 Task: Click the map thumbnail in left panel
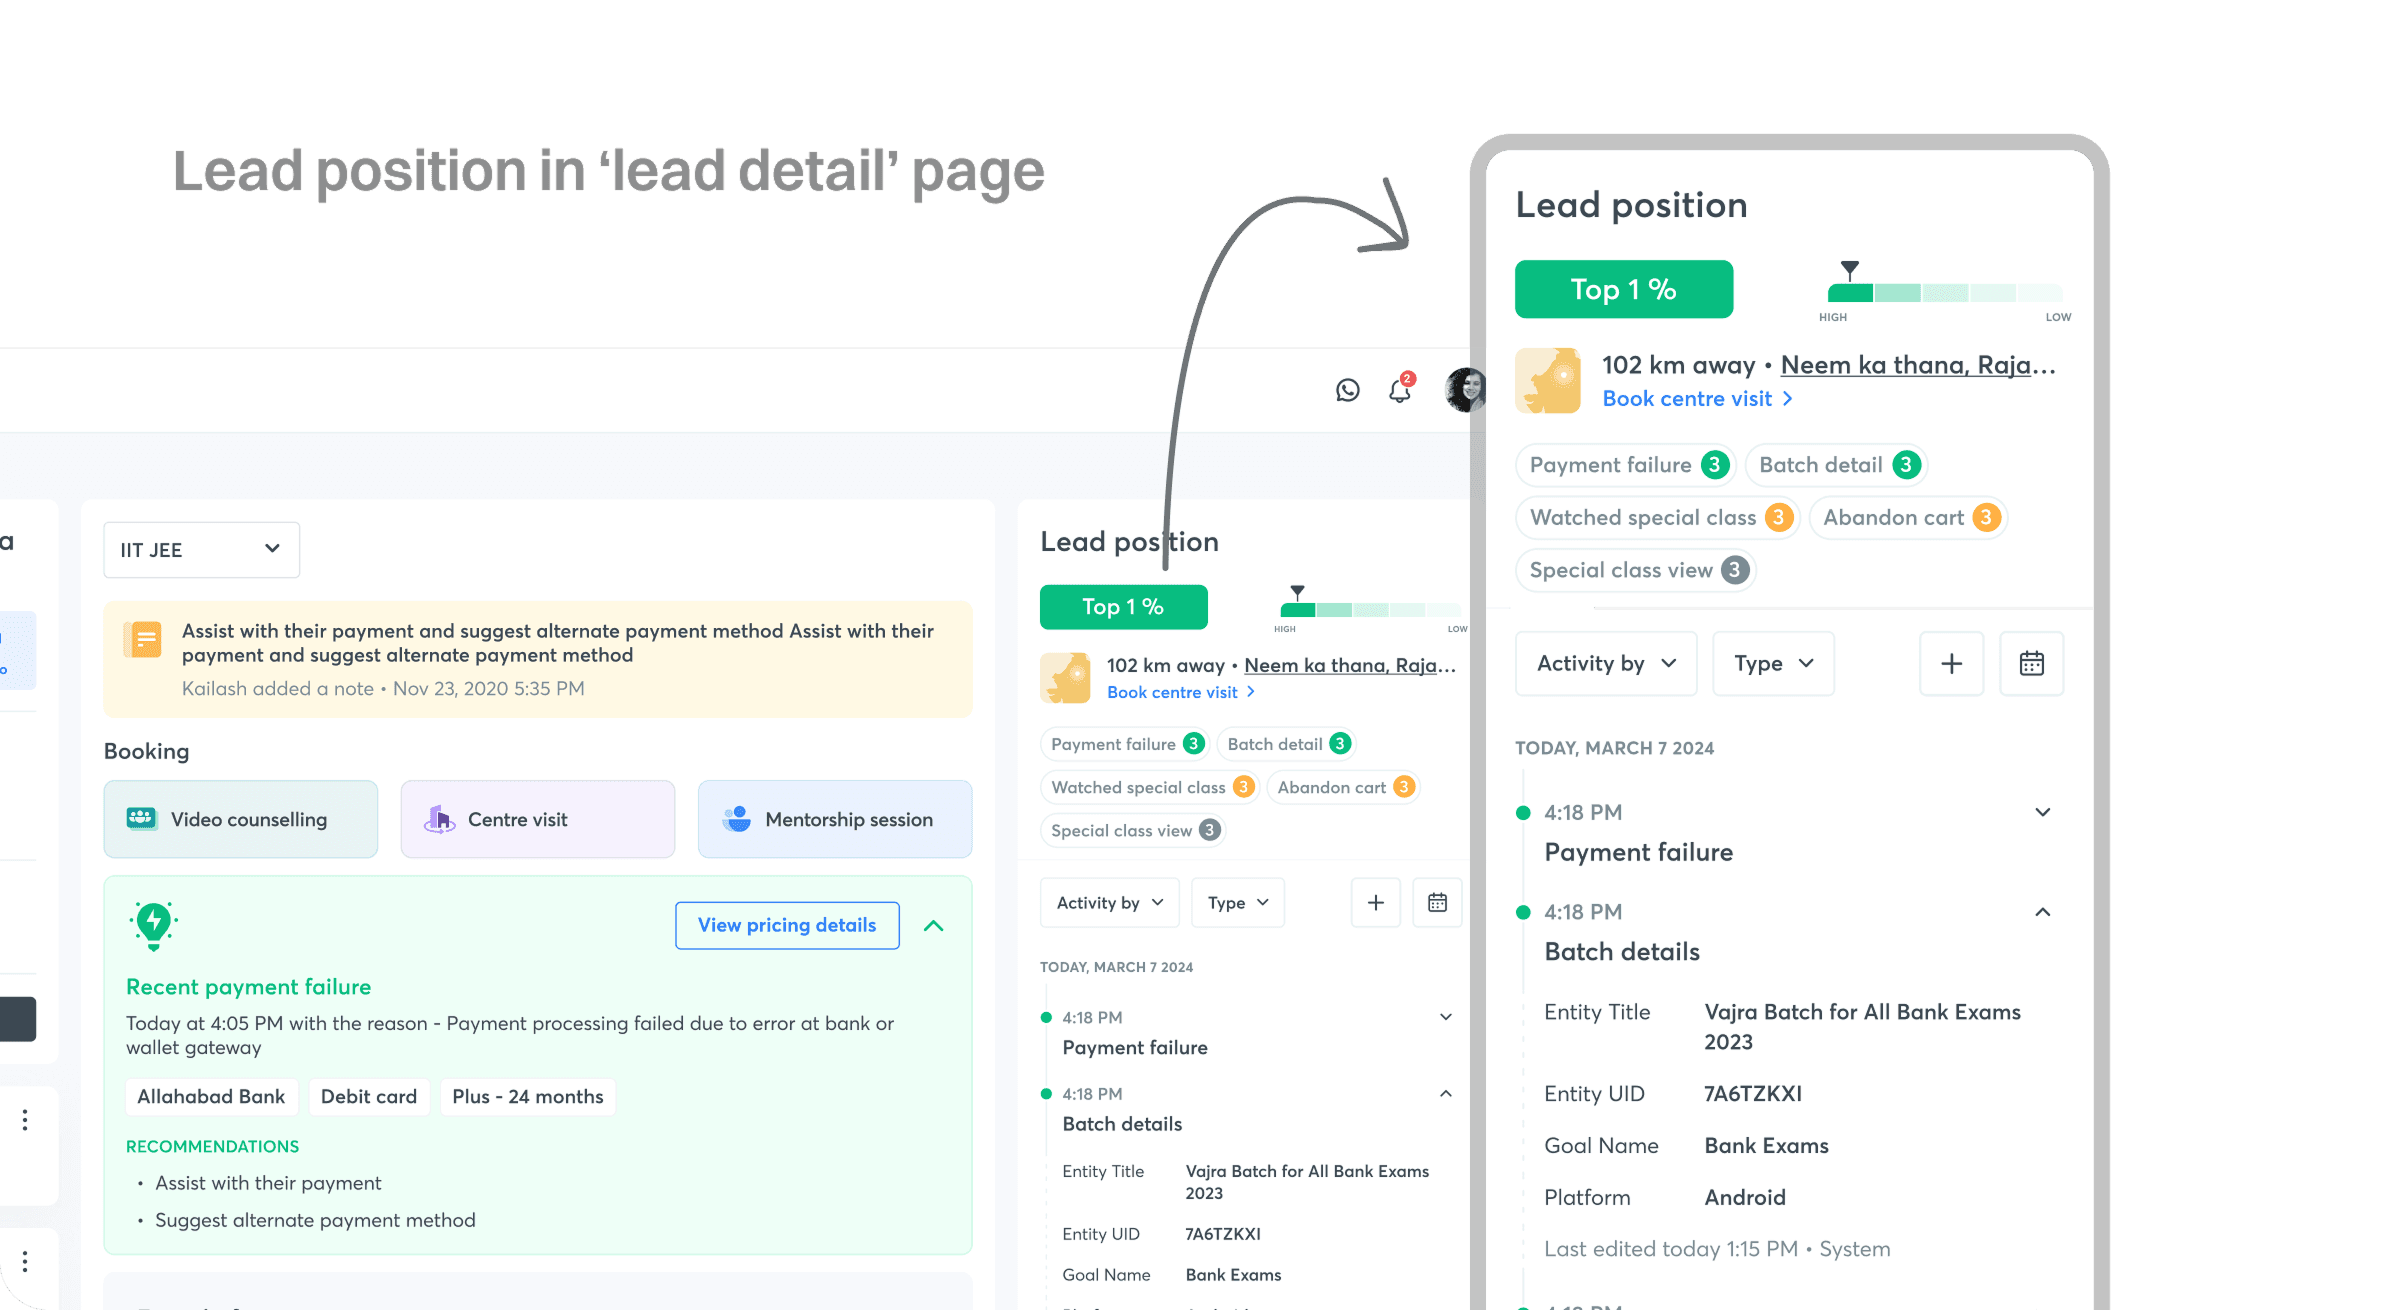(1065, 678)
